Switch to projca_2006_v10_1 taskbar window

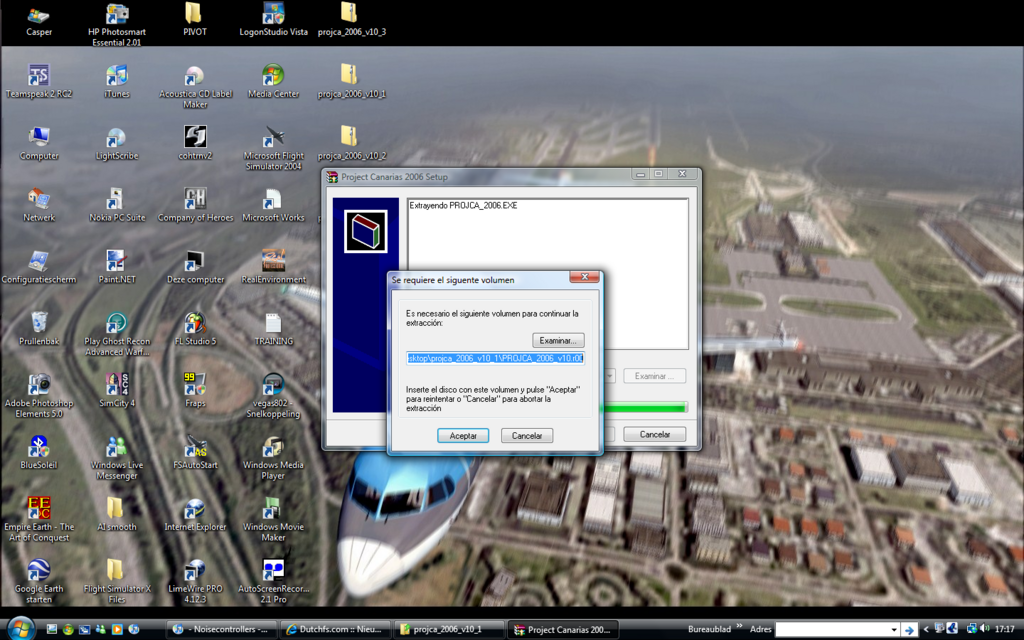coord(449,630)
